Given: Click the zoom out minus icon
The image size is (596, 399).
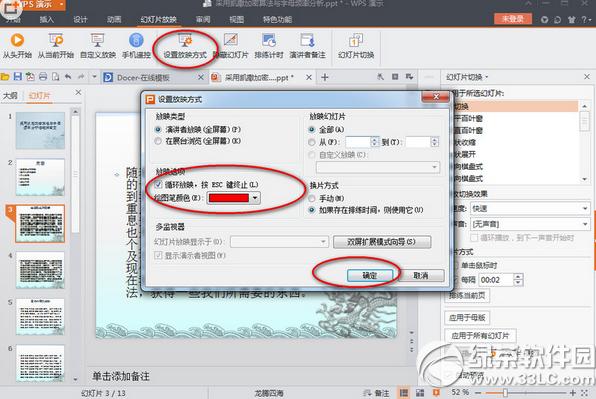Looking at the screenshot, I should pos(478,393).
